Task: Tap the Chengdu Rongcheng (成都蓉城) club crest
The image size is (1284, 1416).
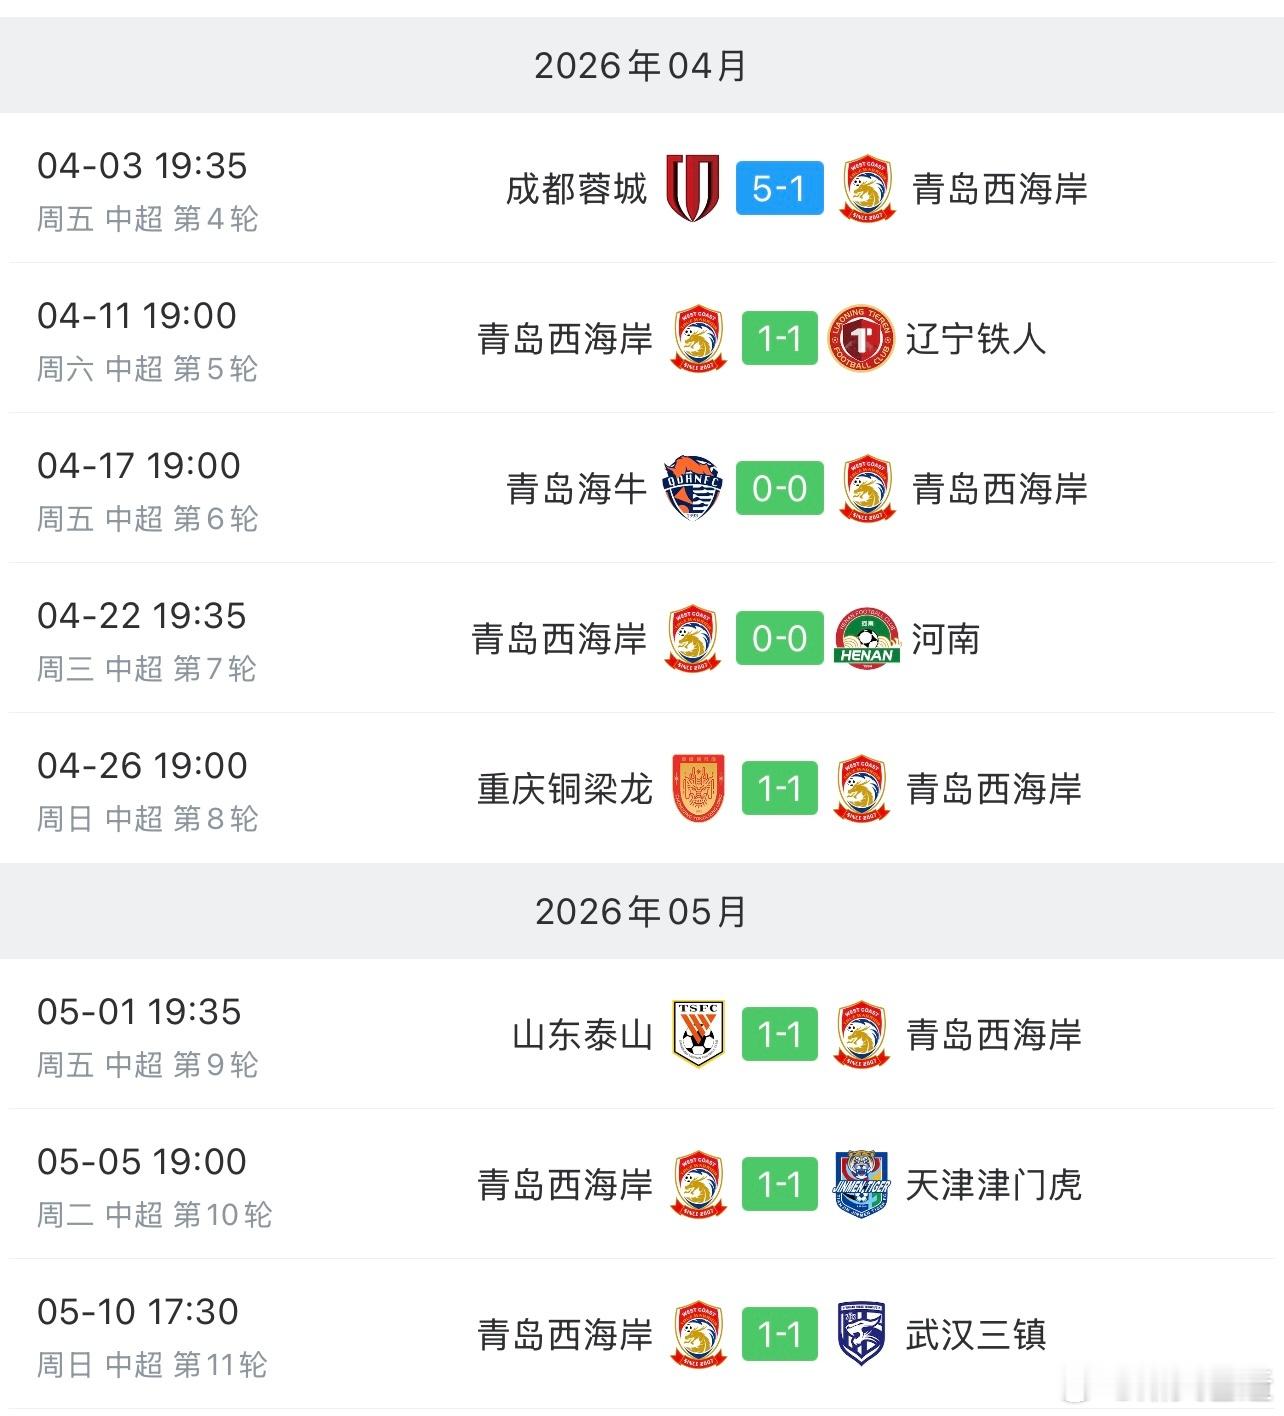Action: coord(693,188)
